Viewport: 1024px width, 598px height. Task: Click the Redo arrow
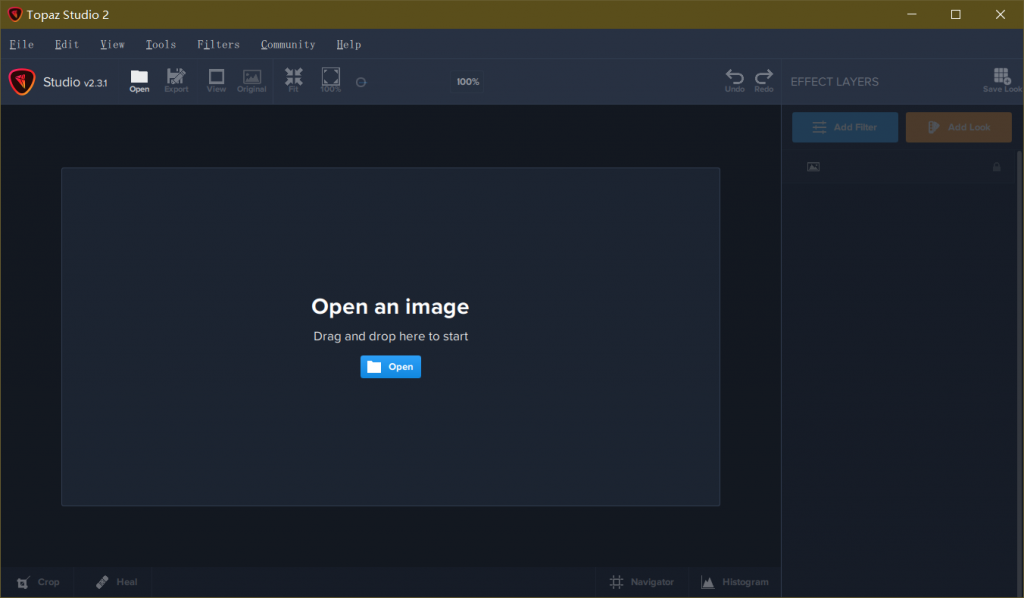pos(764,77)
